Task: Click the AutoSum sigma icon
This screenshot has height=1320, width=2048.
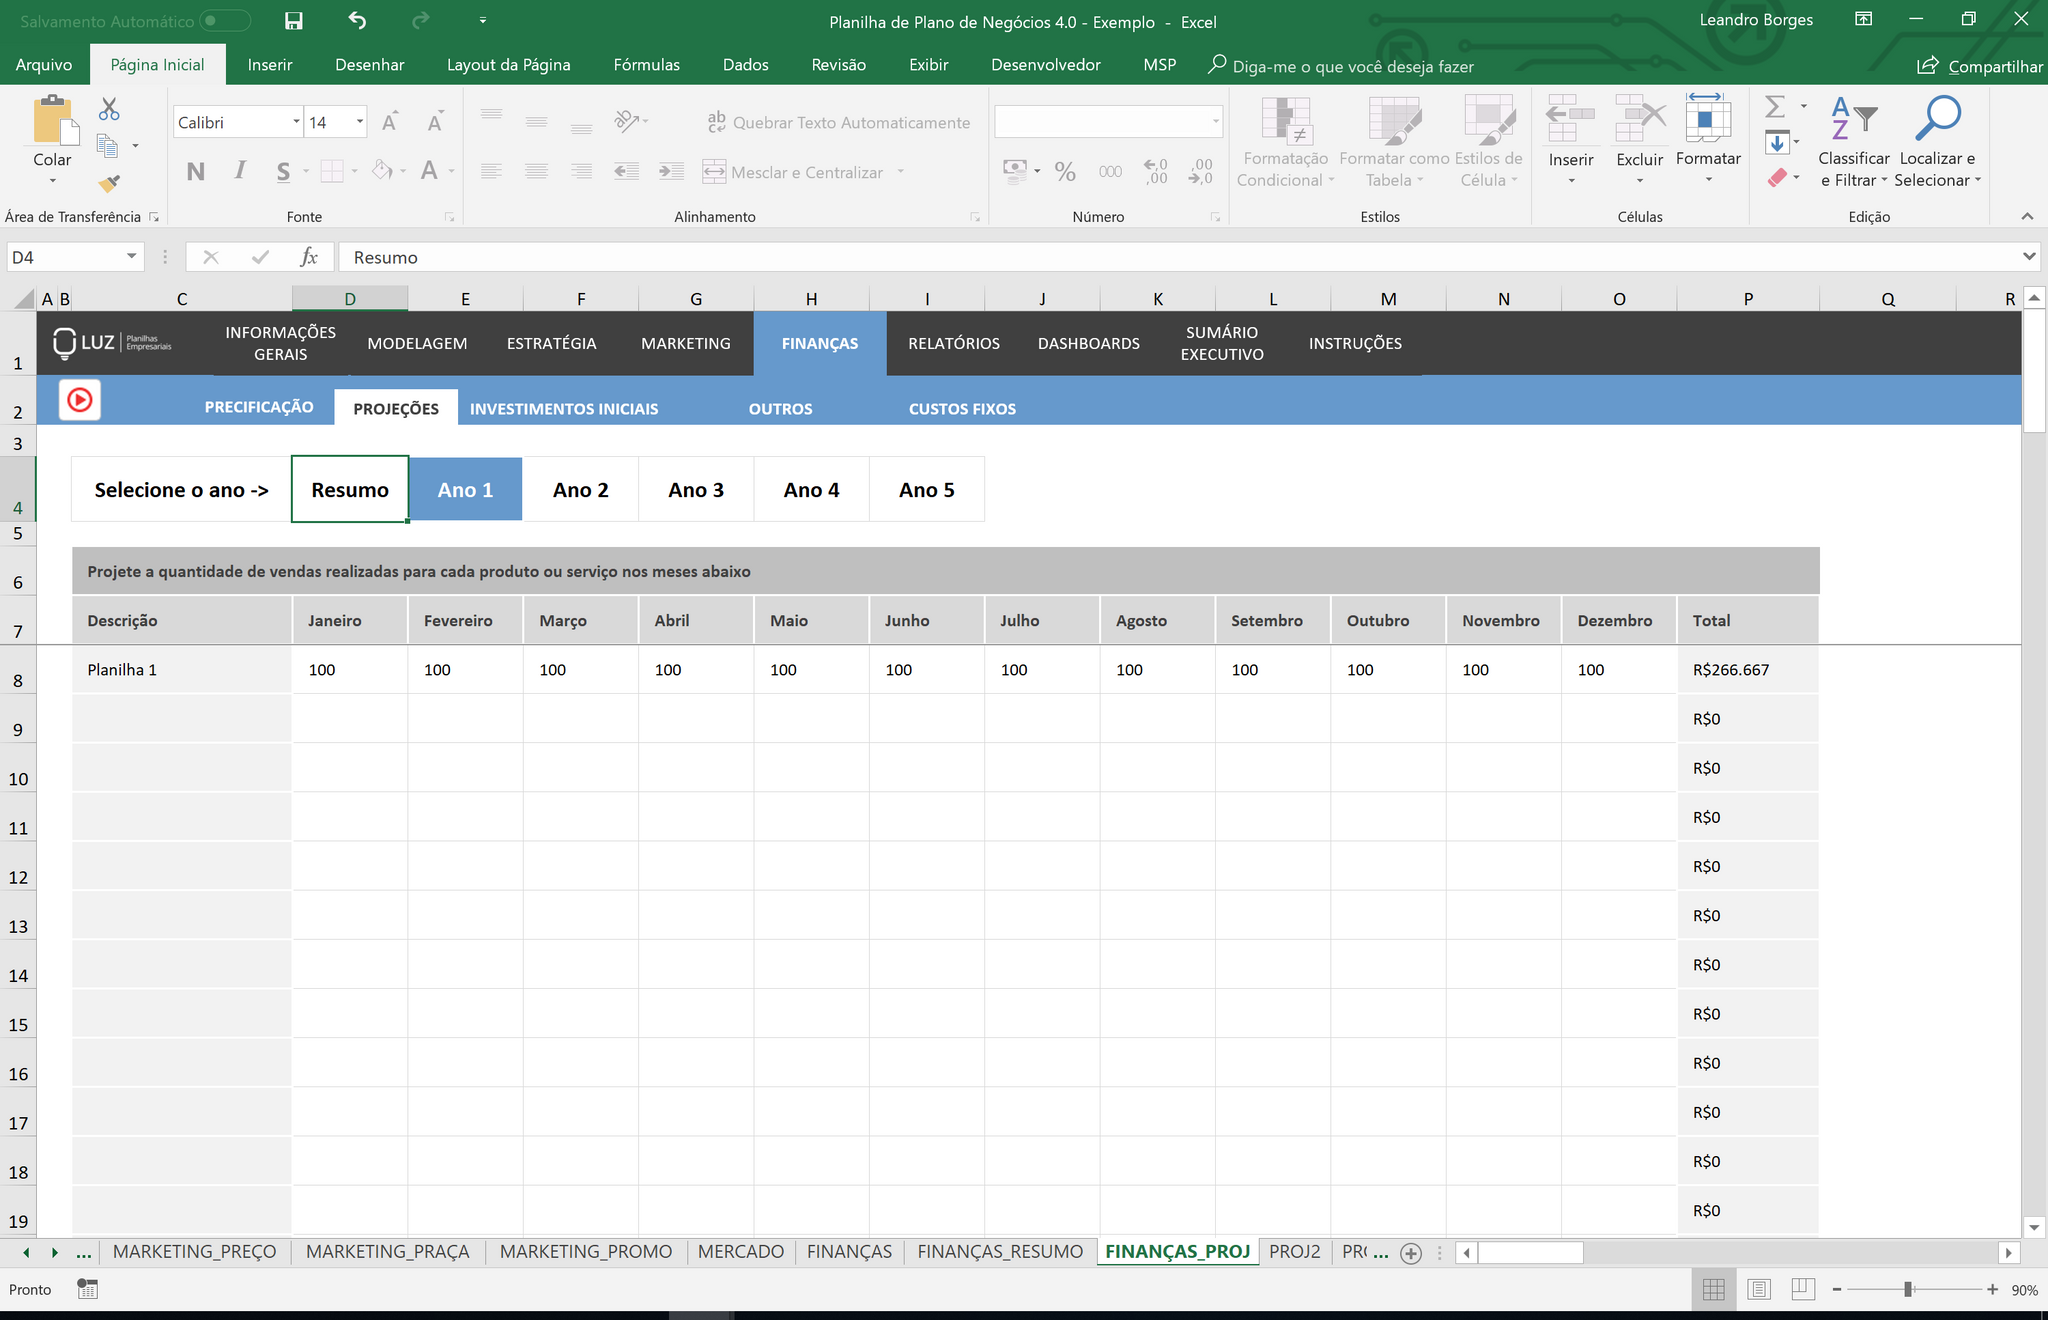Action: [1775, 106]
